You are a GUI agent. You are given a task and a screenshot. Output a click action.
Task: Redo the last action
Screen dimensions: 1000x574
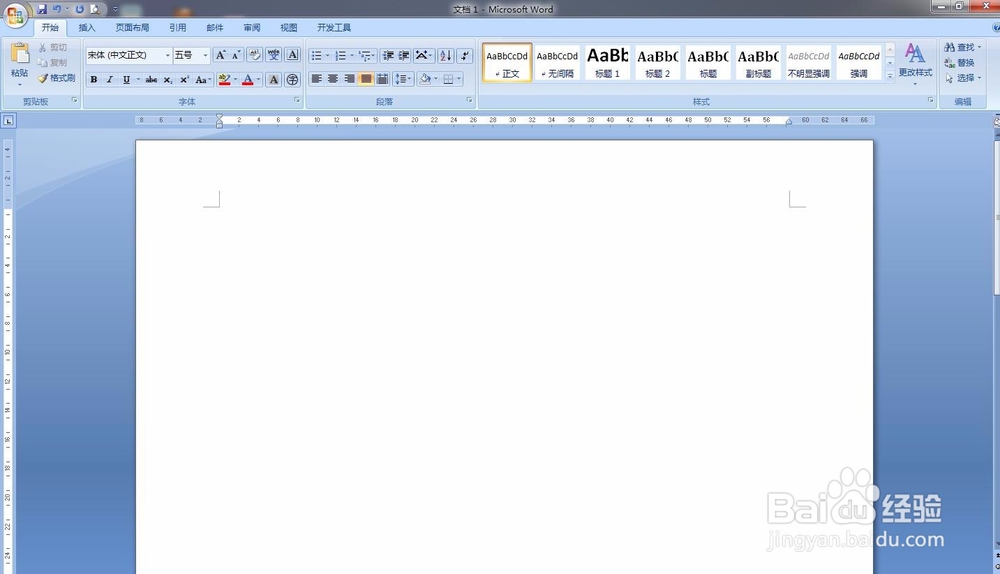coord(80,9)
